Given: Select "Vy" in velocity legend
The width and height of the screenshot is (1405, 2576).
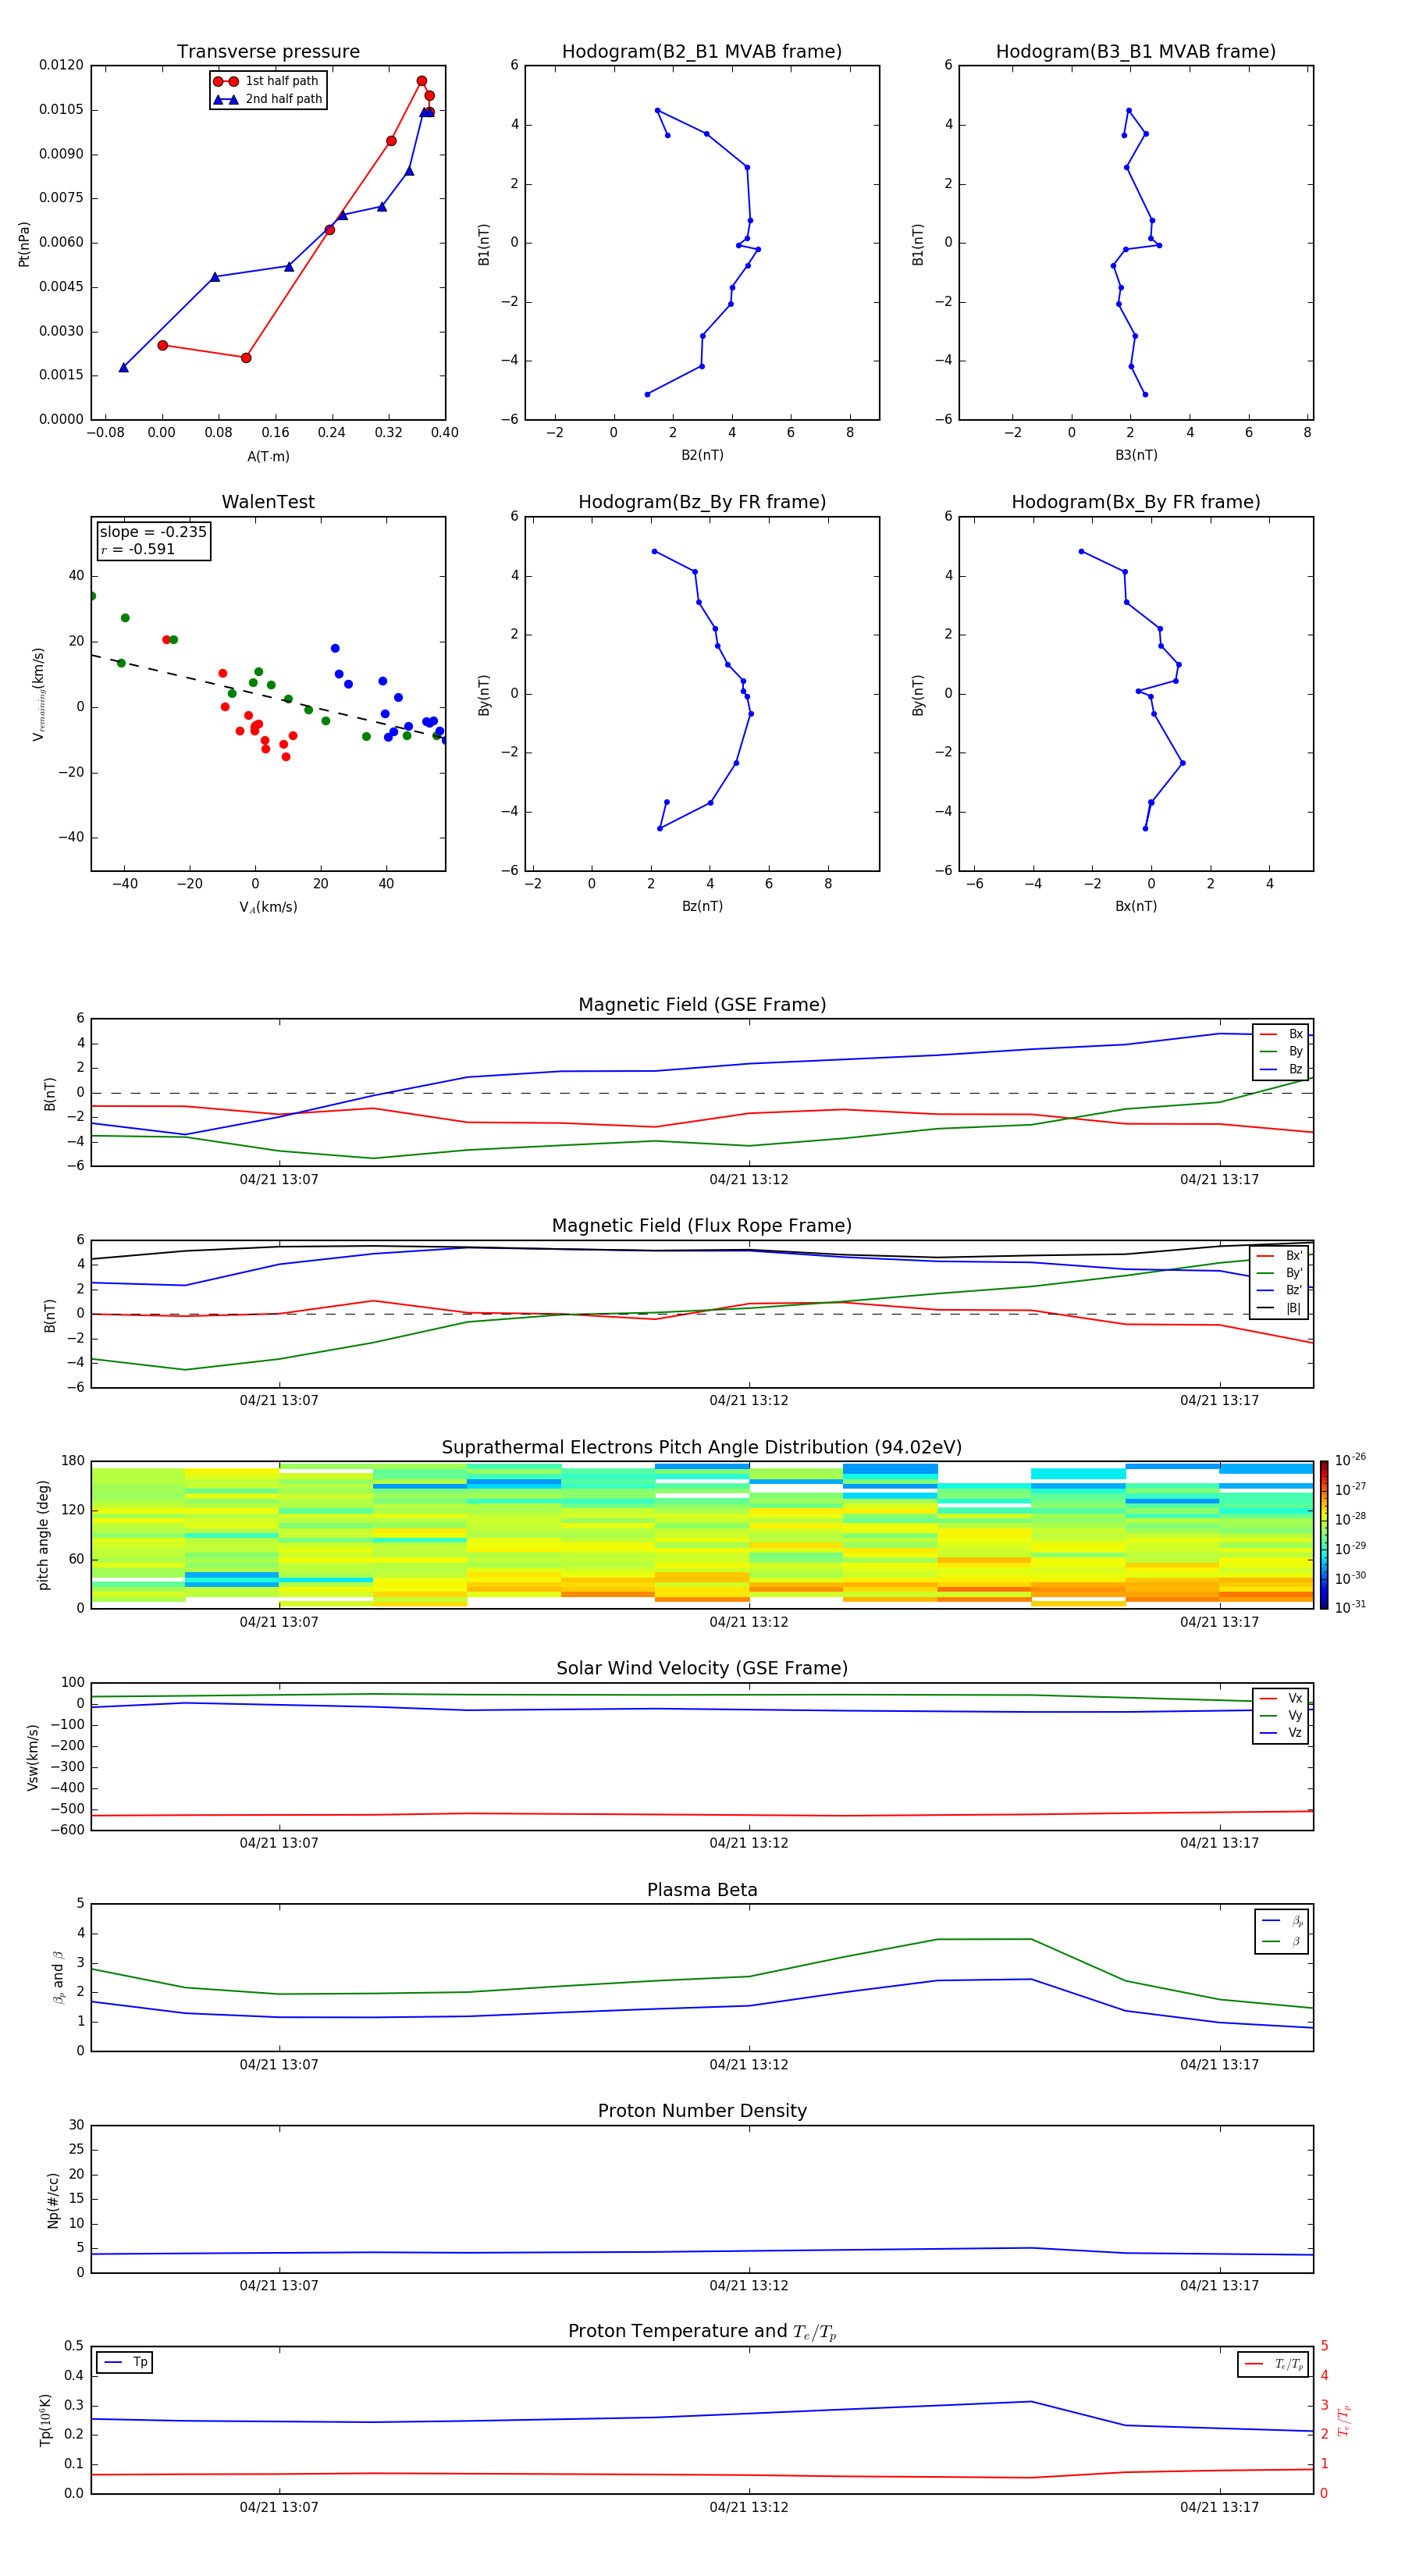Looking at the screenshot, I should [x=1281, y=1715].
